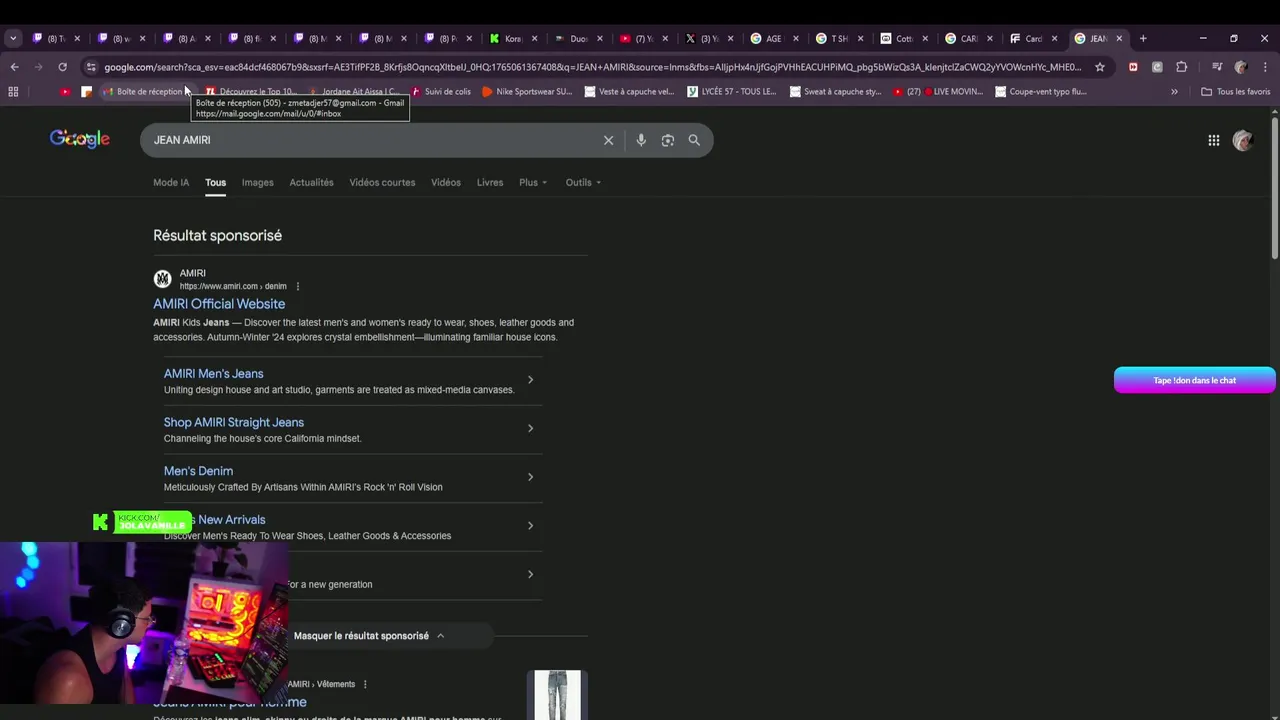This screenshot has width=1280, height=720.
Task: Open AMIRI Men's Jeans sitelink
Action: pos(213,374)
